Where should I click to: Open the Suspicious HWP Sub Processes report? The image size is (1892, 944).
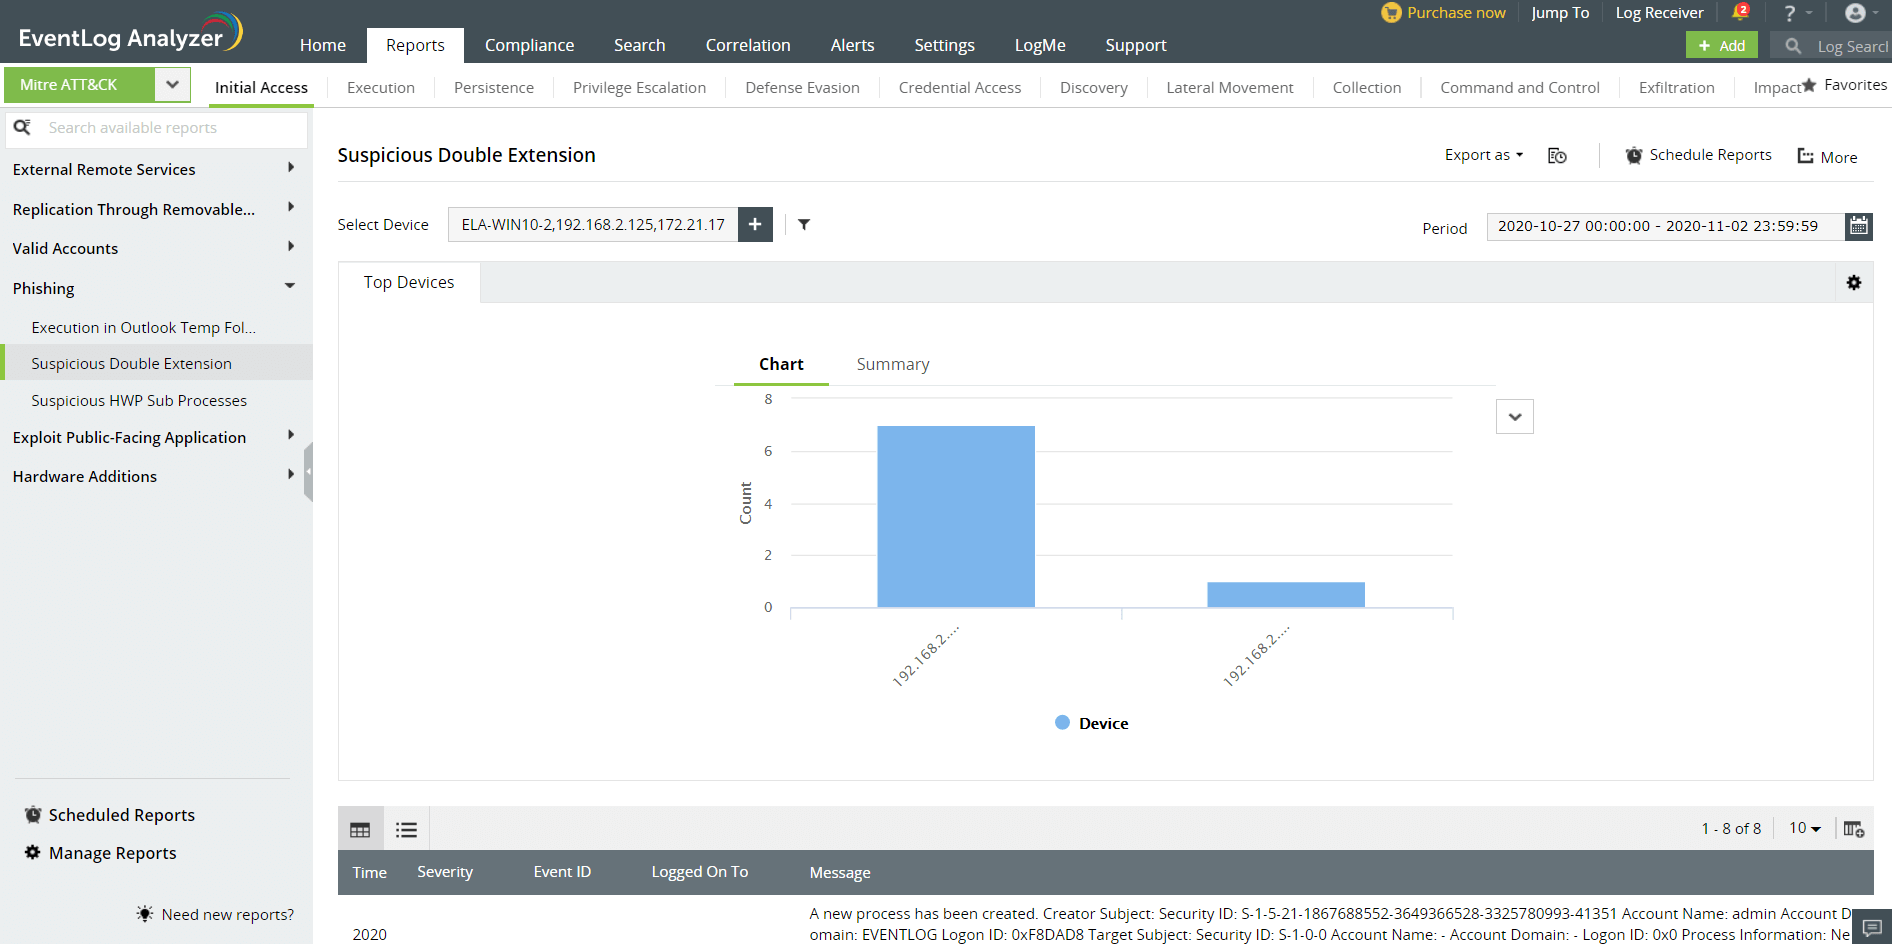139,400
